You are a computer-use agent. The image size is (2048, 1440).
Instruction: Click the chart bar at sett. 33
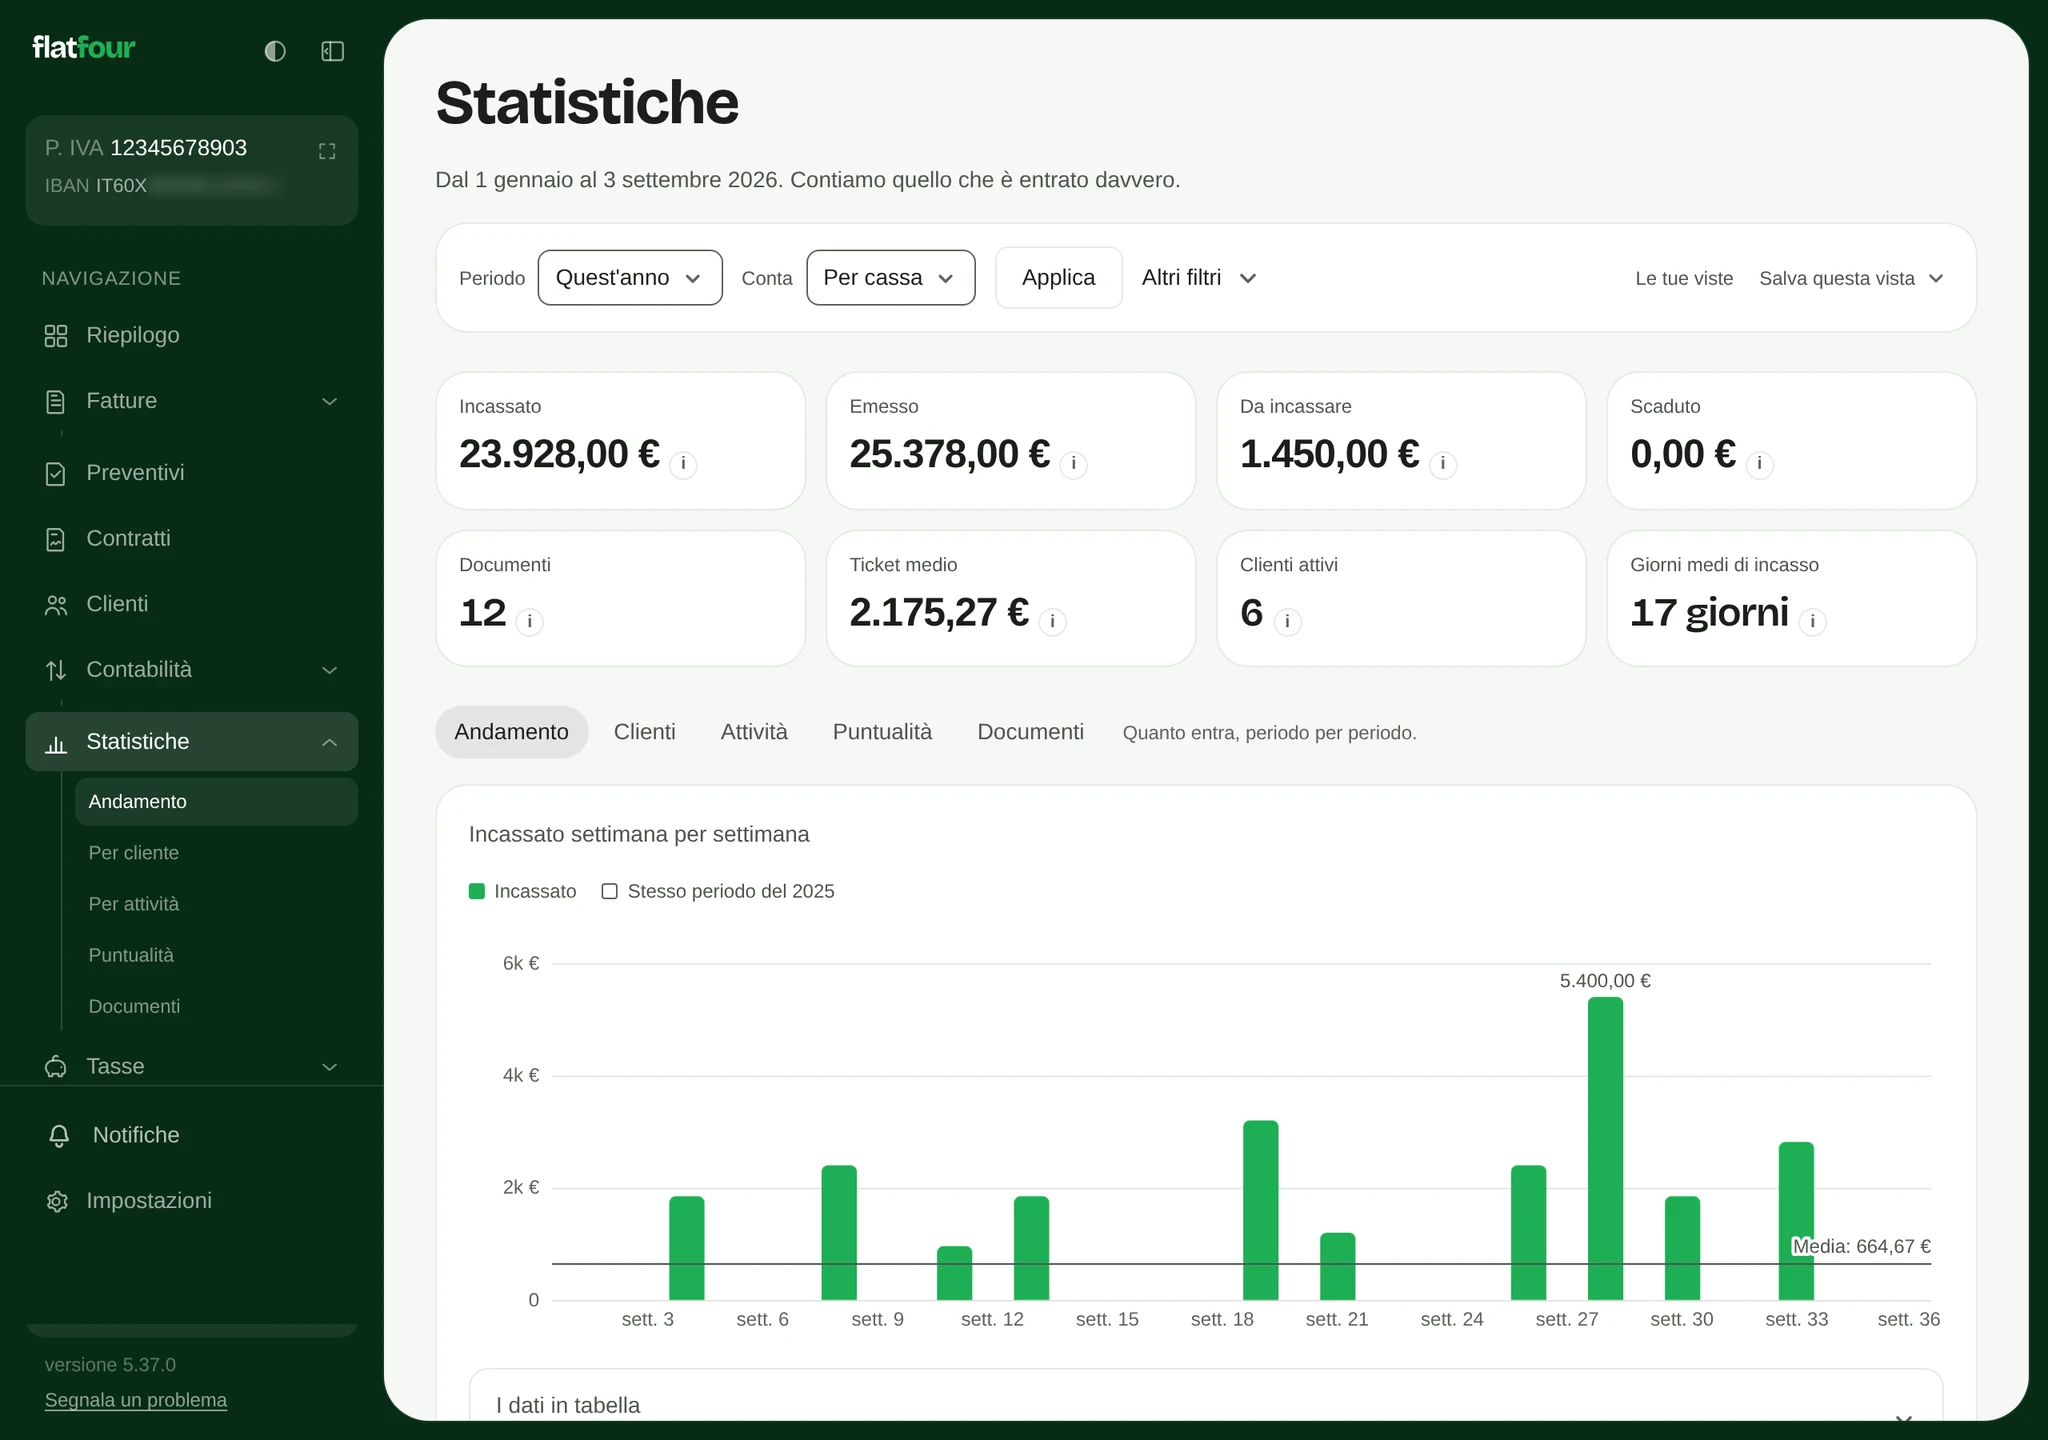pyautogui.click(x=1796, y=1220)
